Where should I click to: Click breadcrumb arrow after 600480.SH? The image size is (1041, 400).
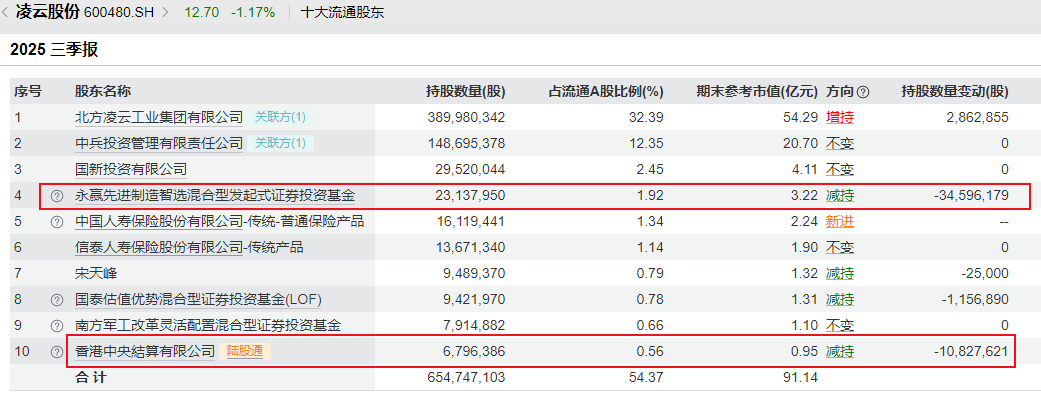167,13
